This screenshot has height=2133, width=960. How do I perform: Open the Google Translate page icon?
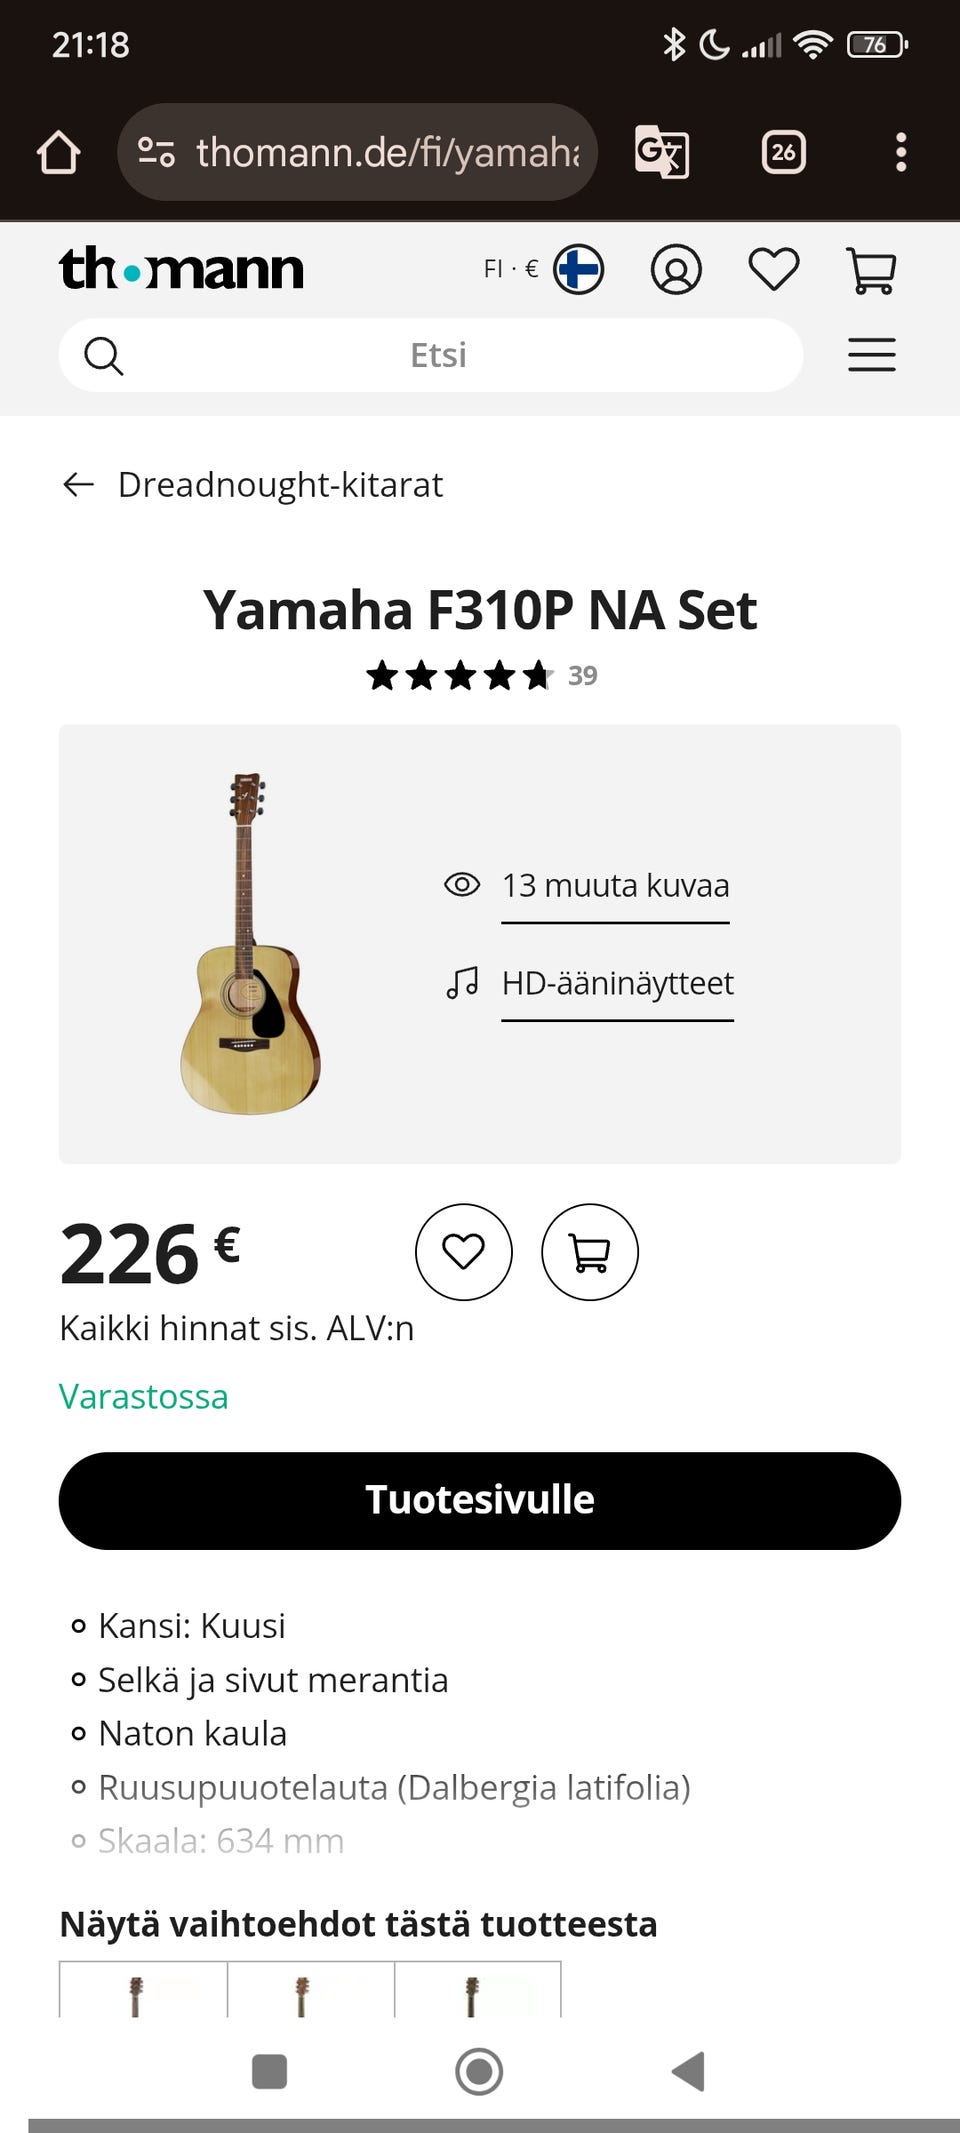(x=661, y=153)
